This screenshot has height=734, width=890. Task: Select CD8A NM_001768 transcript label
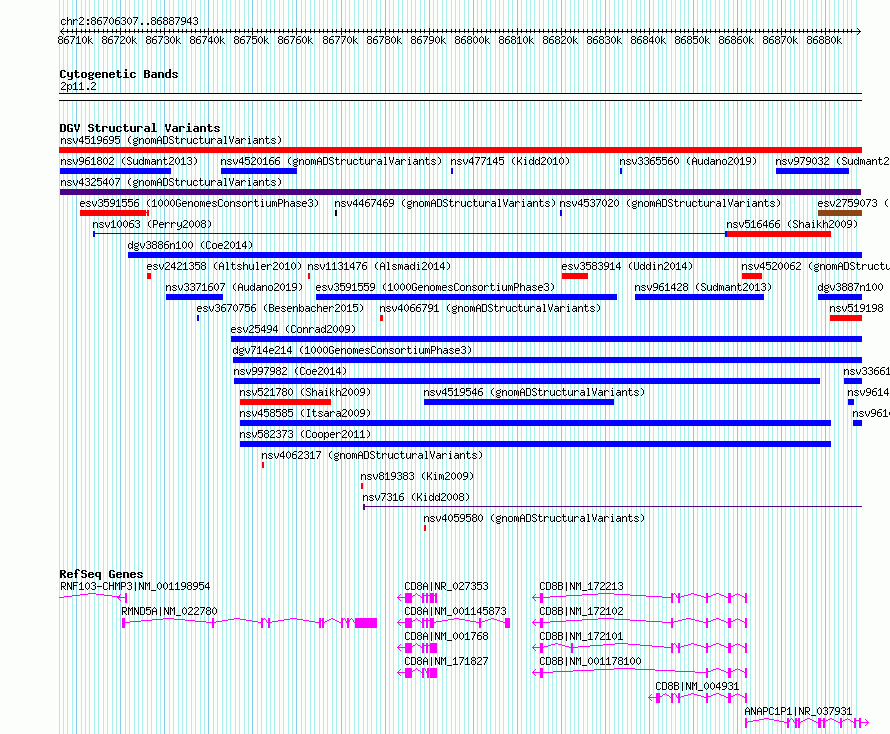[446, 636]
